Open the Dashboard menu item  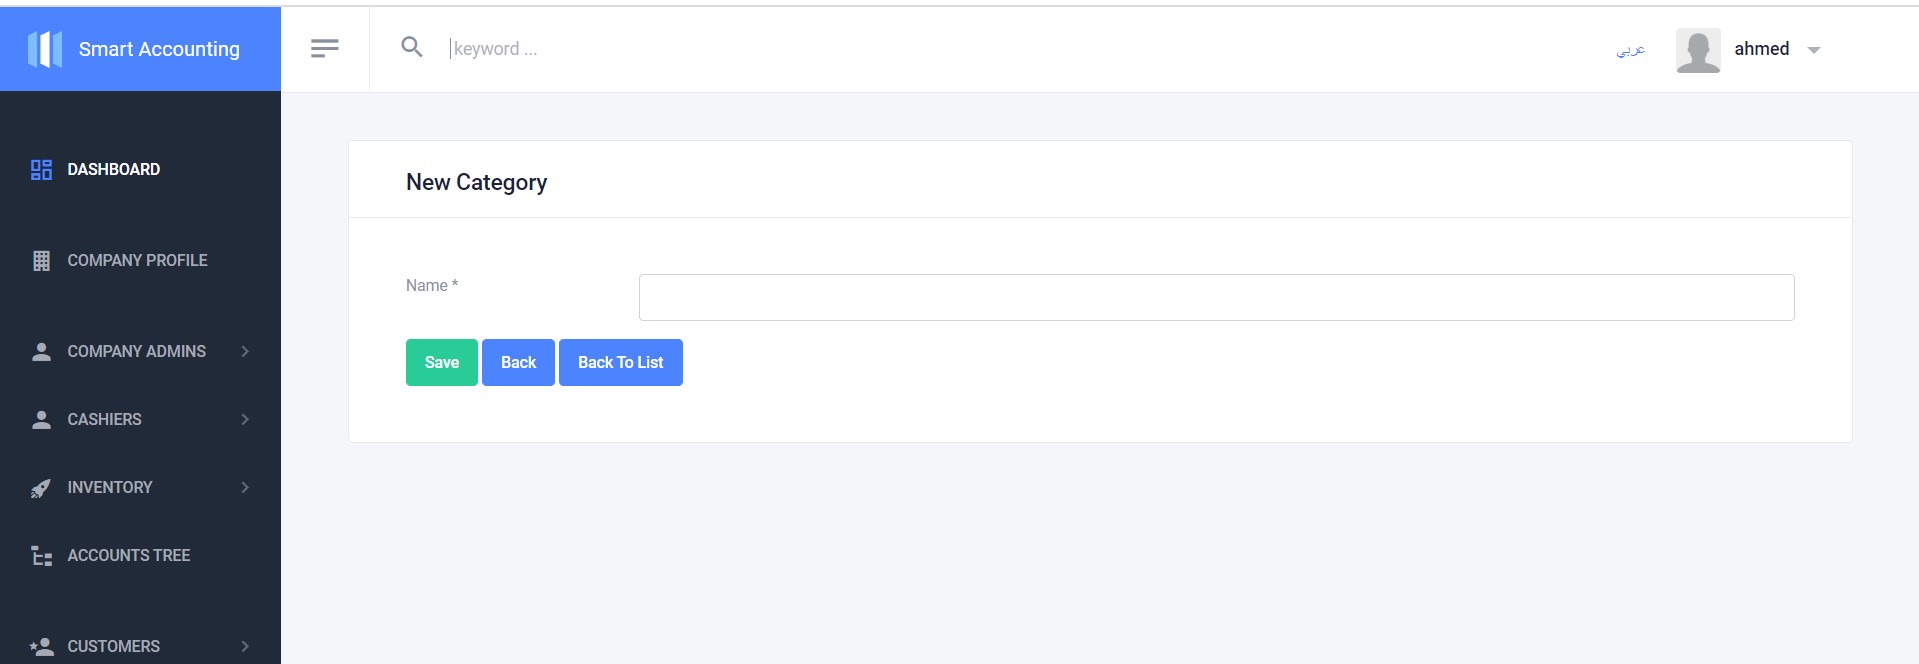(113, 170)
